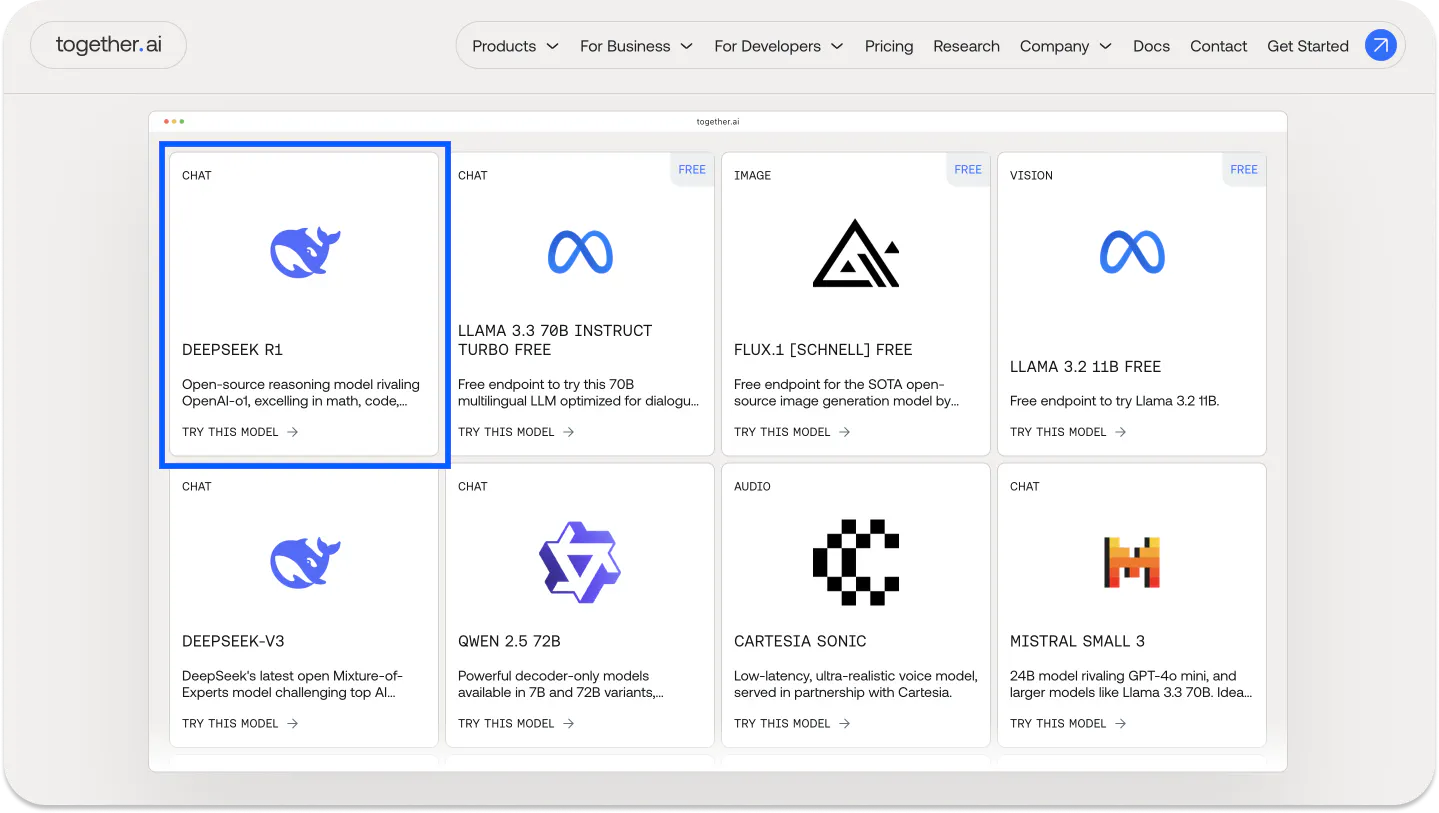1439x813 pixels.
Task: Expand the For Business dropdown
Action: tap(636, 46)
